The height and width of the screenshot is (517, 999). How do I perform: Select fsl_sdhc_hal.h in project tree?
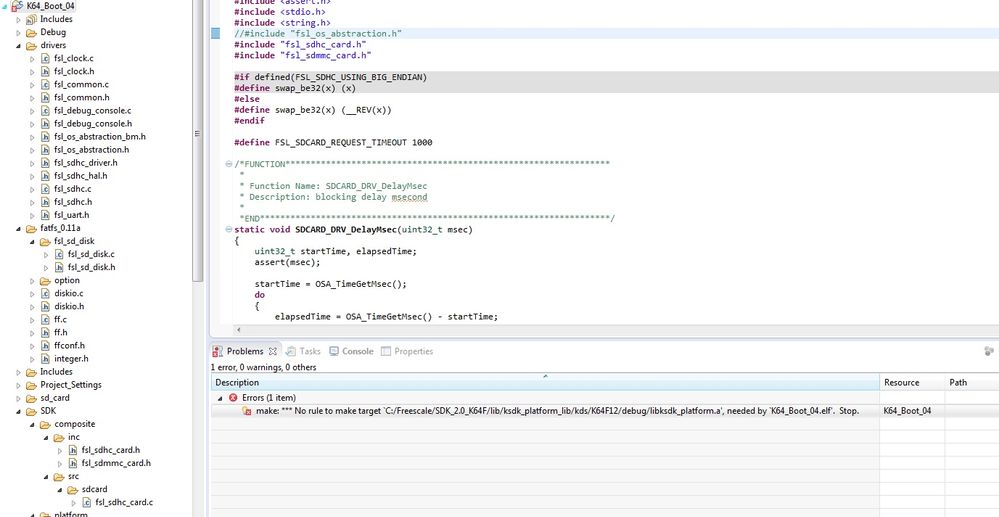[x=80, y=176]
